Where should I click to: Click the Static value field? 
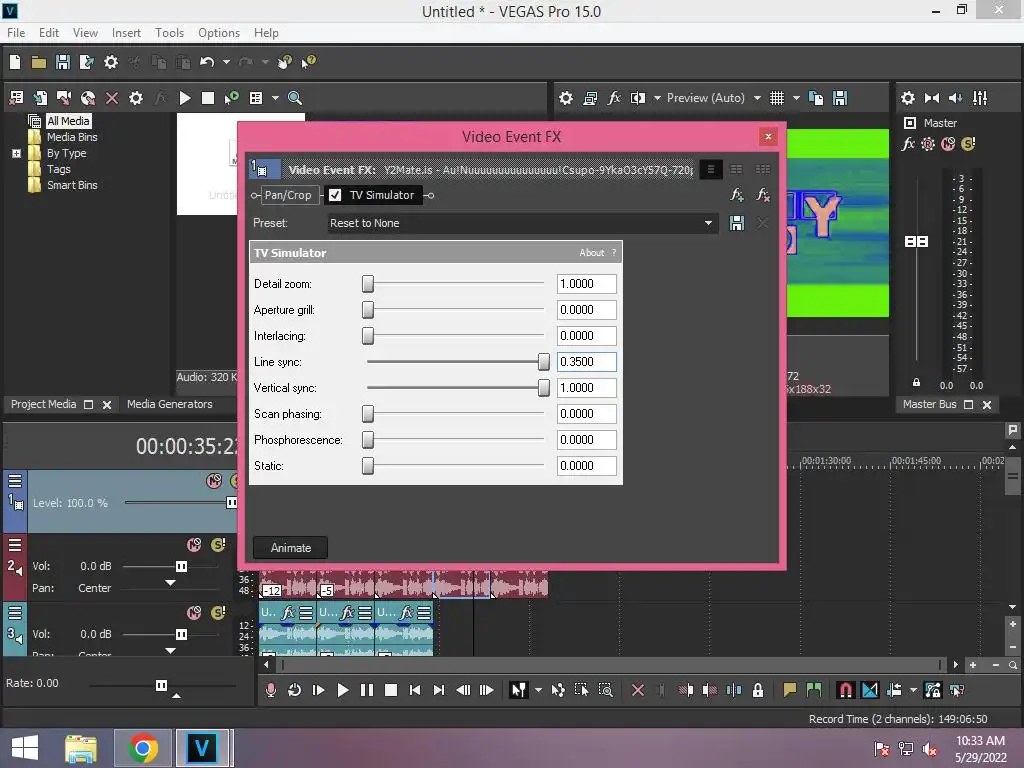click(x=586, y=466)
